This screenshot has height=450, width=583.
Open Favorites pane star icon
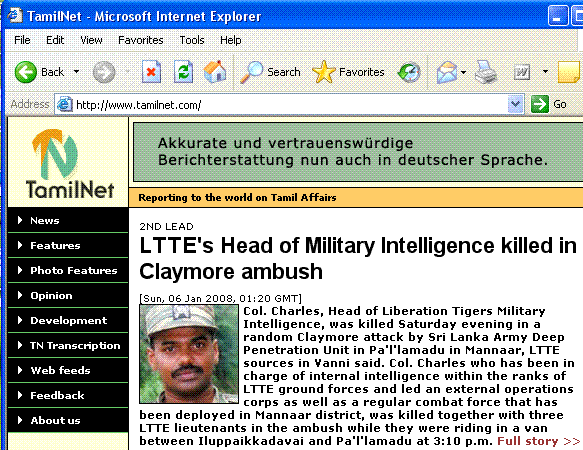323,72
